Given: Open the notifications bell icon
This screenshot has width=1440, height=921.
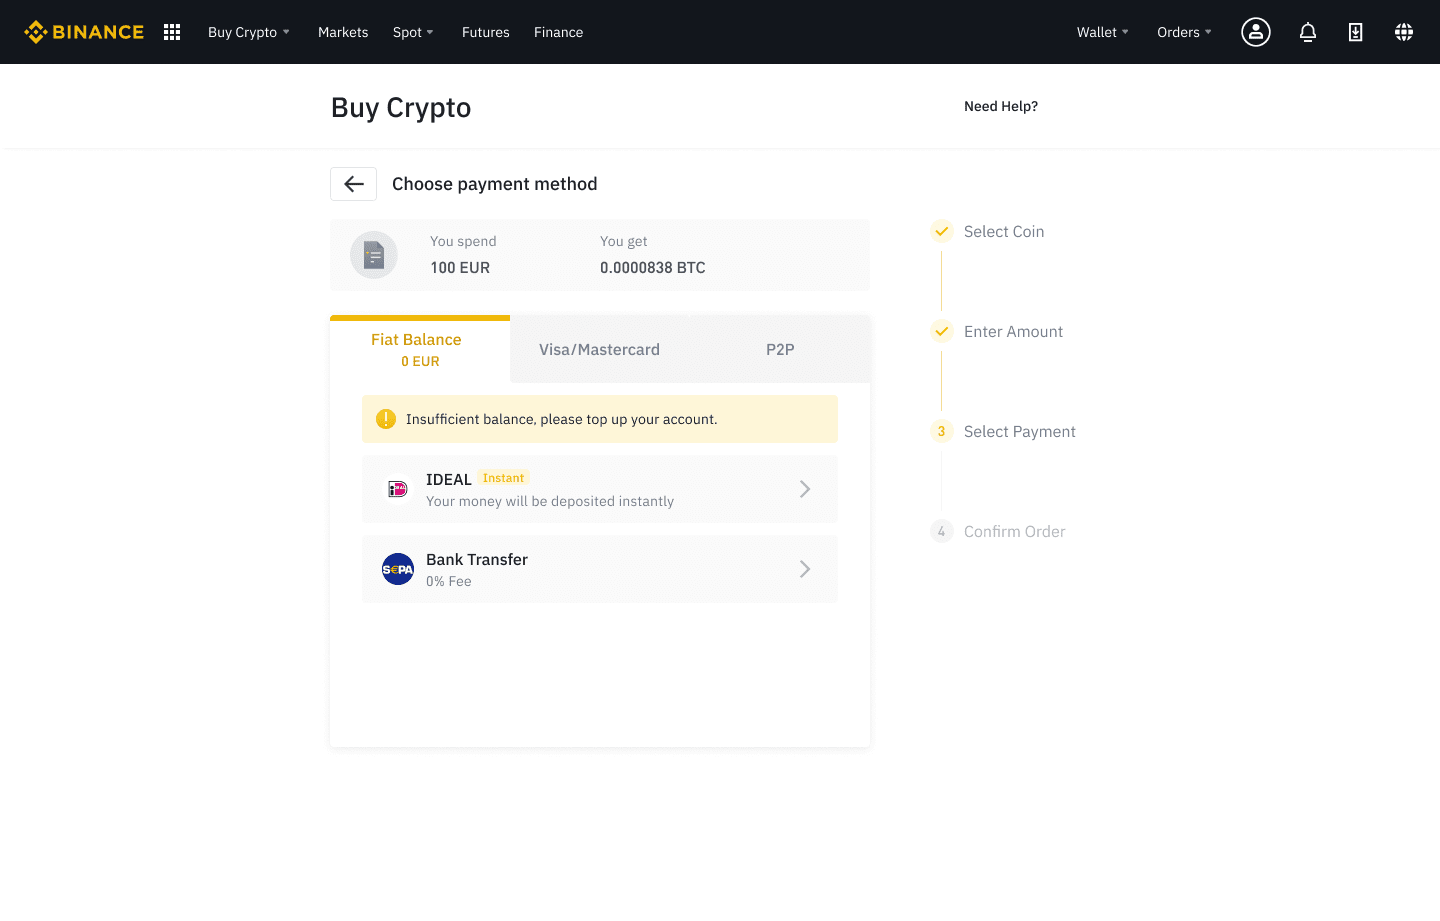Looking at the screenshot, I should click(x=1308, y=32).
